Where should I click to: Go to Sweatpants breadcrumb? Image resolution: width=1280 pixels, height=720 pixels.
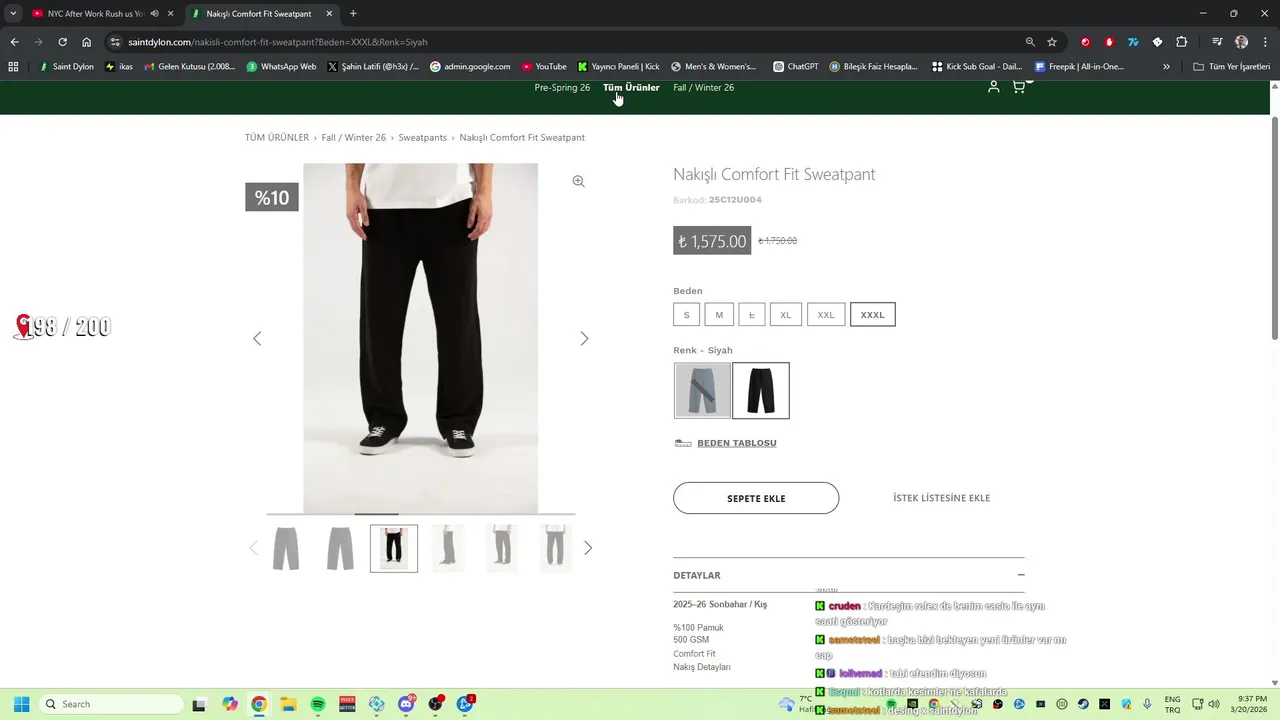click(423, 138)
